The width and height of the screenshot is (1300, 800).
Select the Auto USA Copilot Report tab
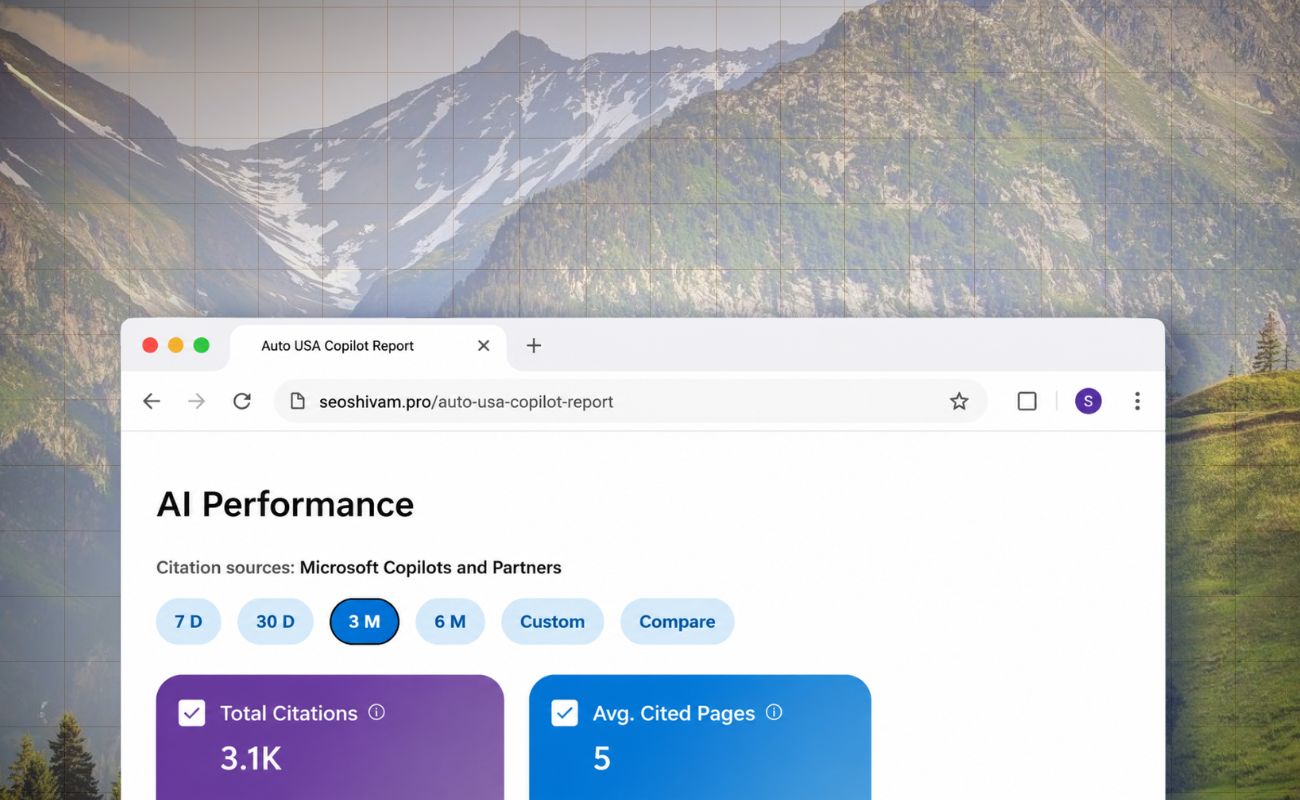pyautogui.click(x=368, y=346)
